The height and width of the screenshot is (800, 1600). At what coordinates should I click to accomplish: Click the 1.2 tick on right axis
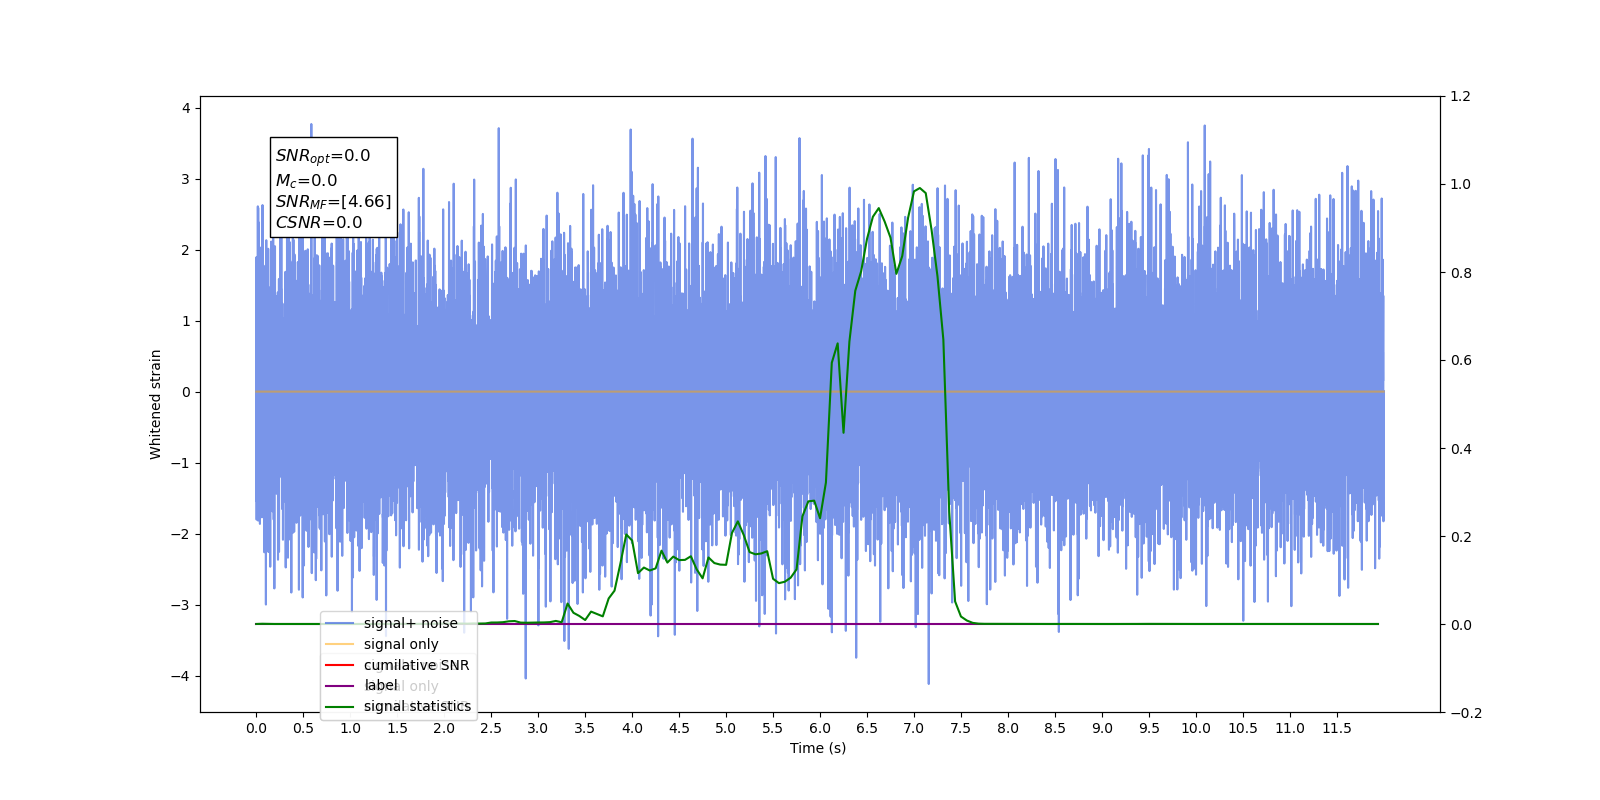coord(1461,97)
